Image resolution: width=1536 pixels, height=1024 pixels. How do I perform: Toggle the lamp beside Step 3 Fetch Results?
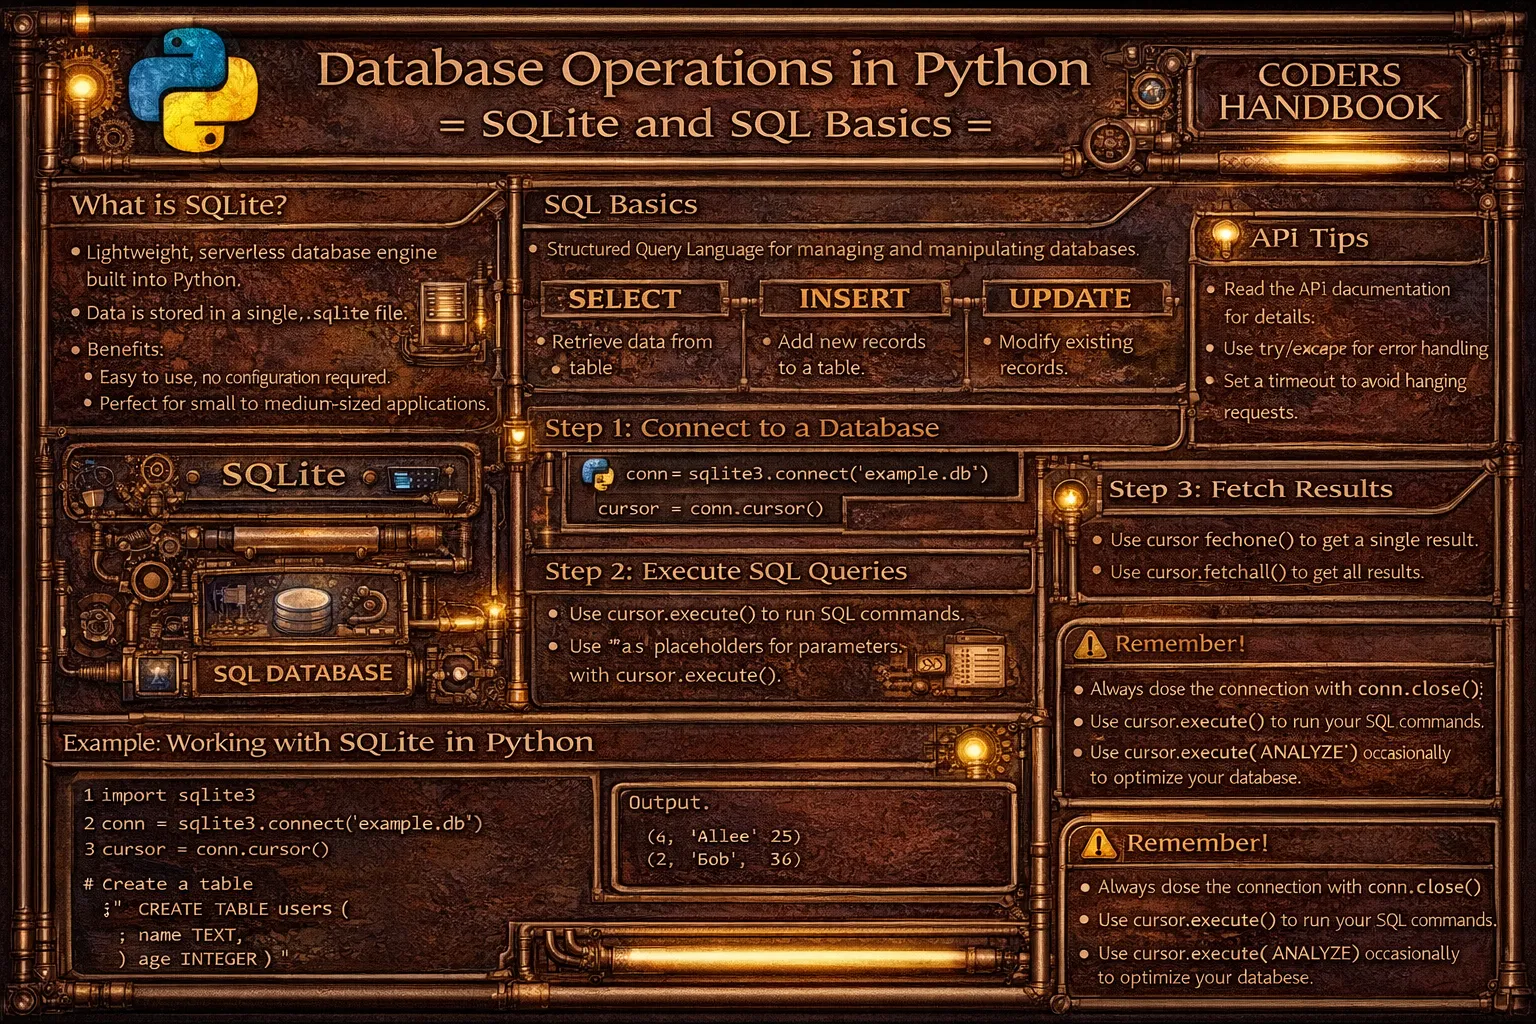(x=1069, y=497)
